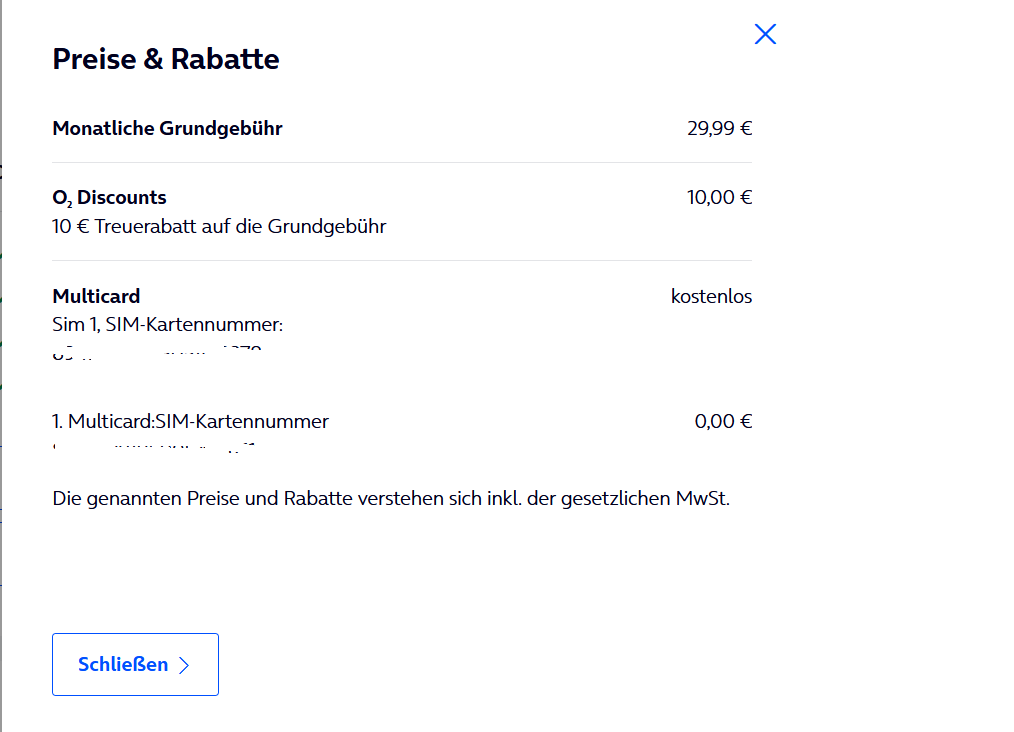The height and width of the screenshot is (732, 1014).
Task: Close the Preise & Rabatte dialog with X
Action: tap(765, 34)
